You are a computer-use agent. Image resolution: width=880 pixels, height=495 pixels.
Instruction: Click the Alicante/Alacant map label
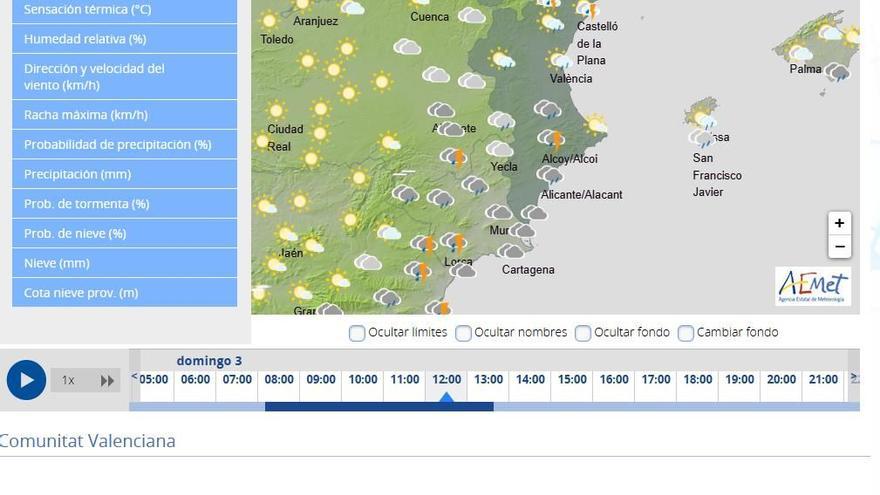(x=581, y=195)
